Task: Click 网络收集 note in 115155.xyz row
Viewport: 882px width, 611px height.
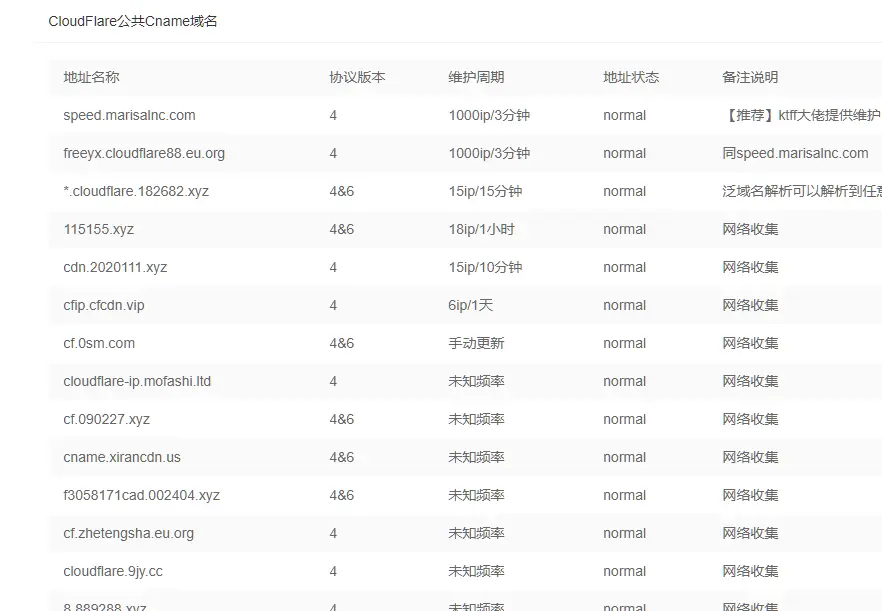Action: coord(750,230)
